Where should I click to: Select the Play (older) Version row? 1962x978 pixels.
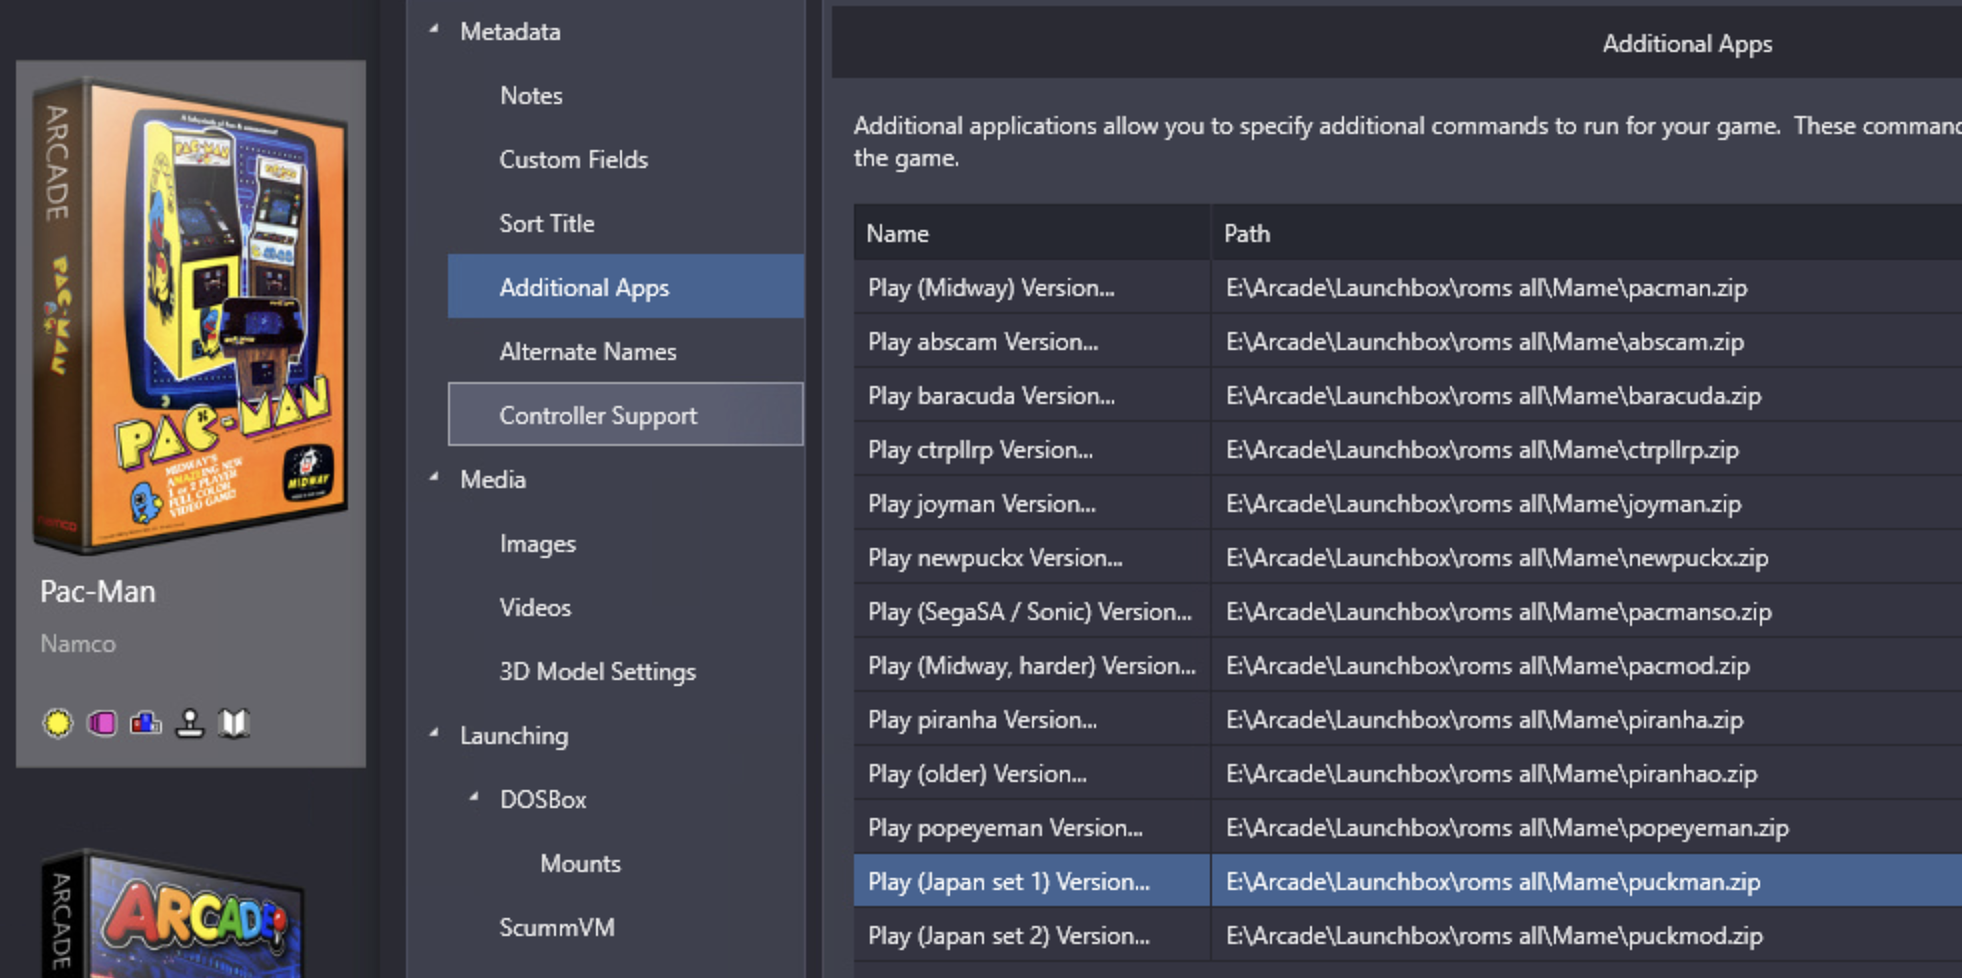(x=1408, y=774)
